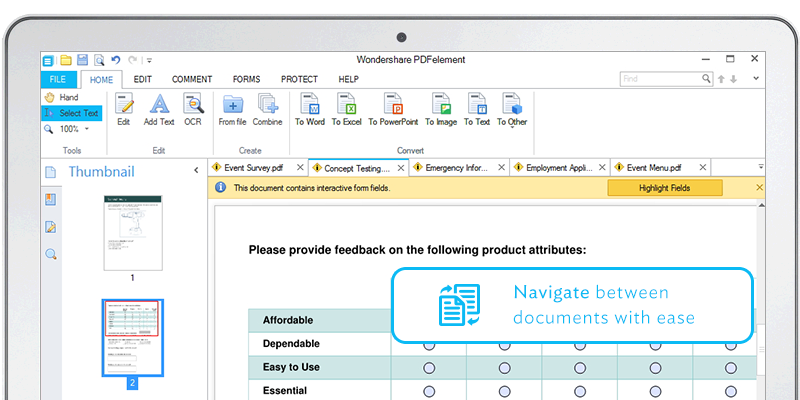800x400 pixels.
Task: Click the magnifier icon in the Find box
Action: 706,79
